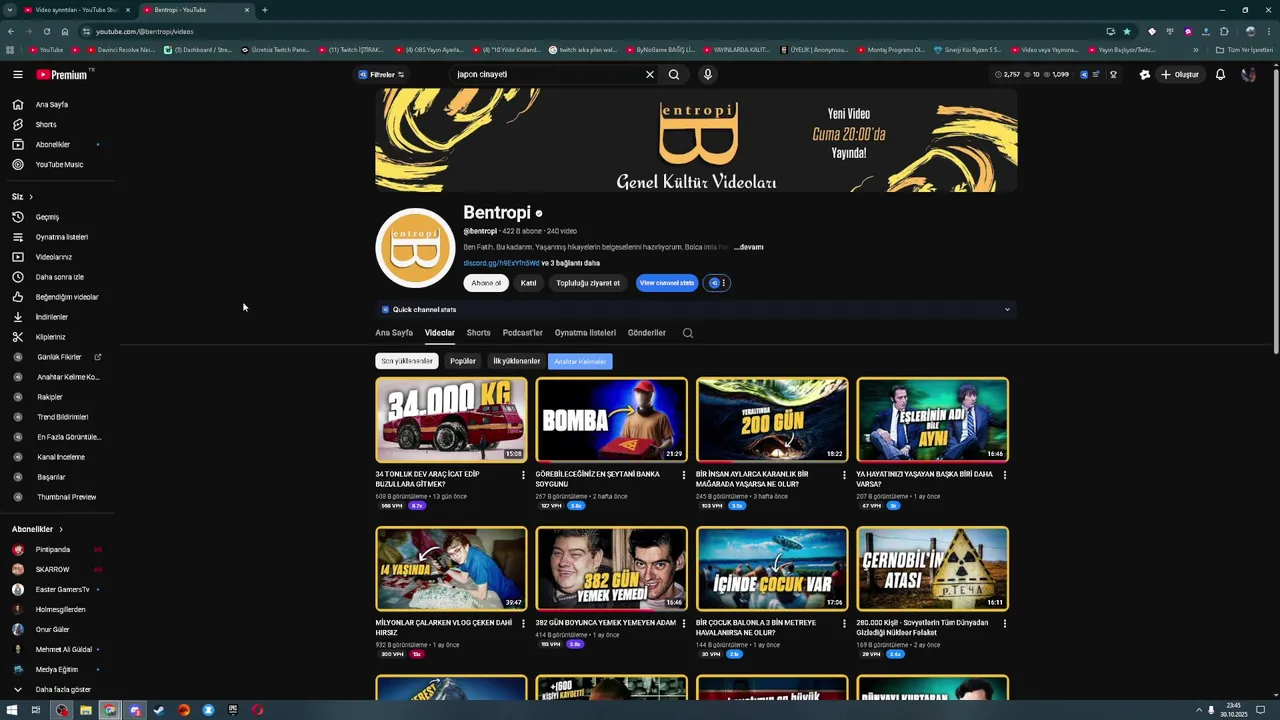Switch to the channel Oynatma listeleri tab

click(585, 333)
